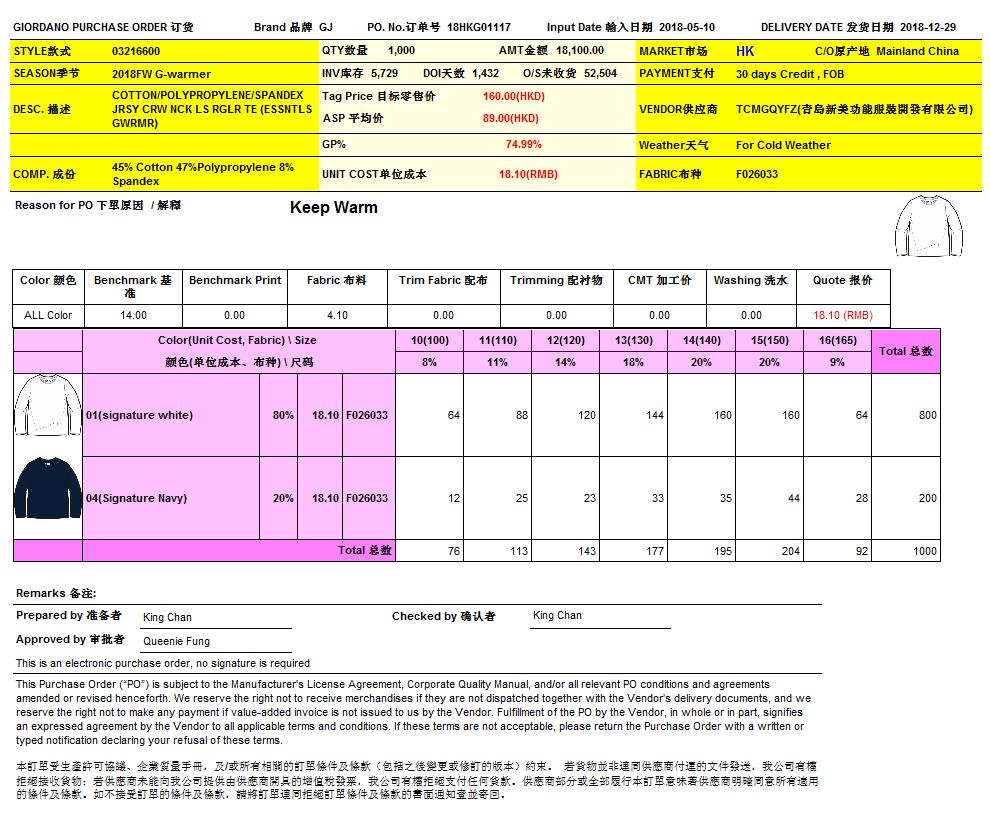
Task: Select the GP% value 74.99%
Action: [x=523, y=144]
